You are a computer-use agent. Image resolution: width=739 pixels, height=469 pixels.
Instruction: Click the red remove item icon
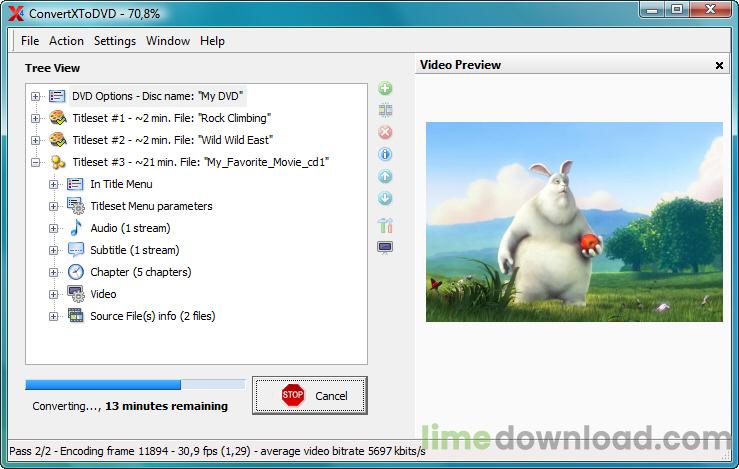click(385, 132)
